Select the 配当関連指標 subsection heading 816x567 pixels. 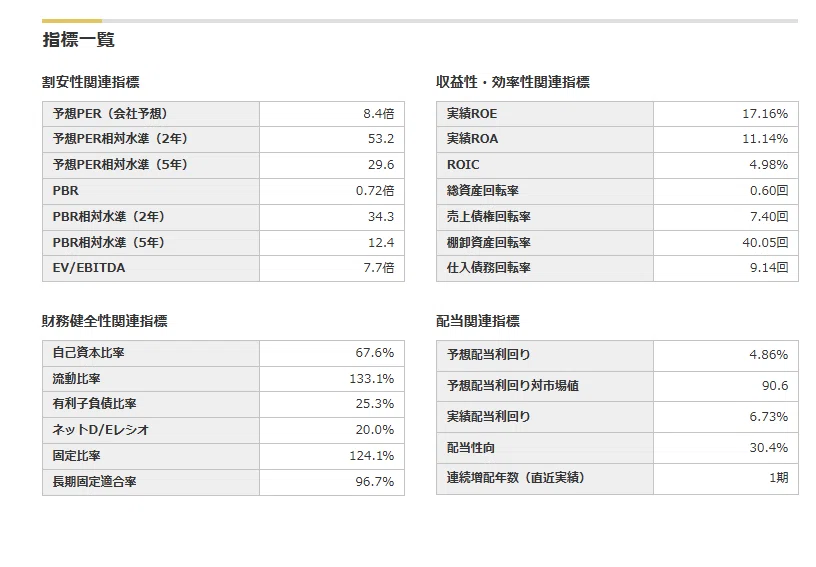pos(478,321)
